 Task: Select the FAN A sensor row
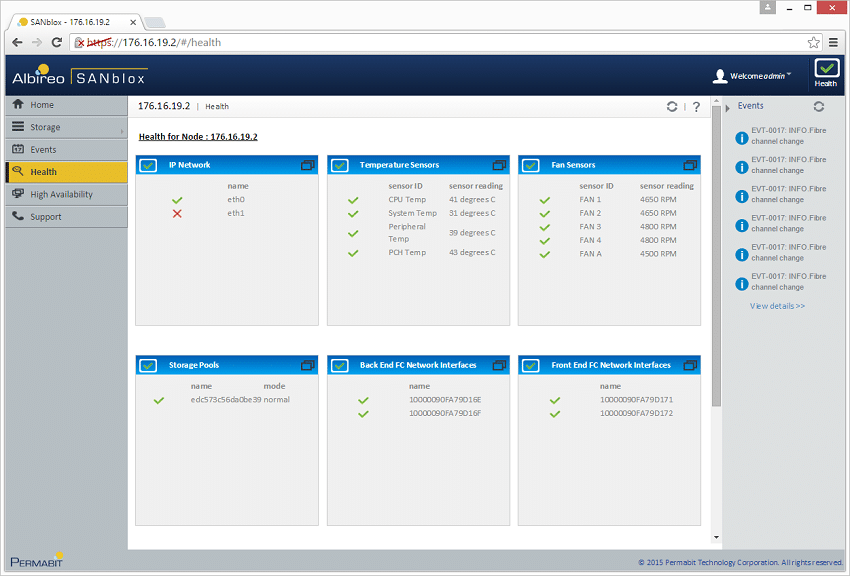610,254
